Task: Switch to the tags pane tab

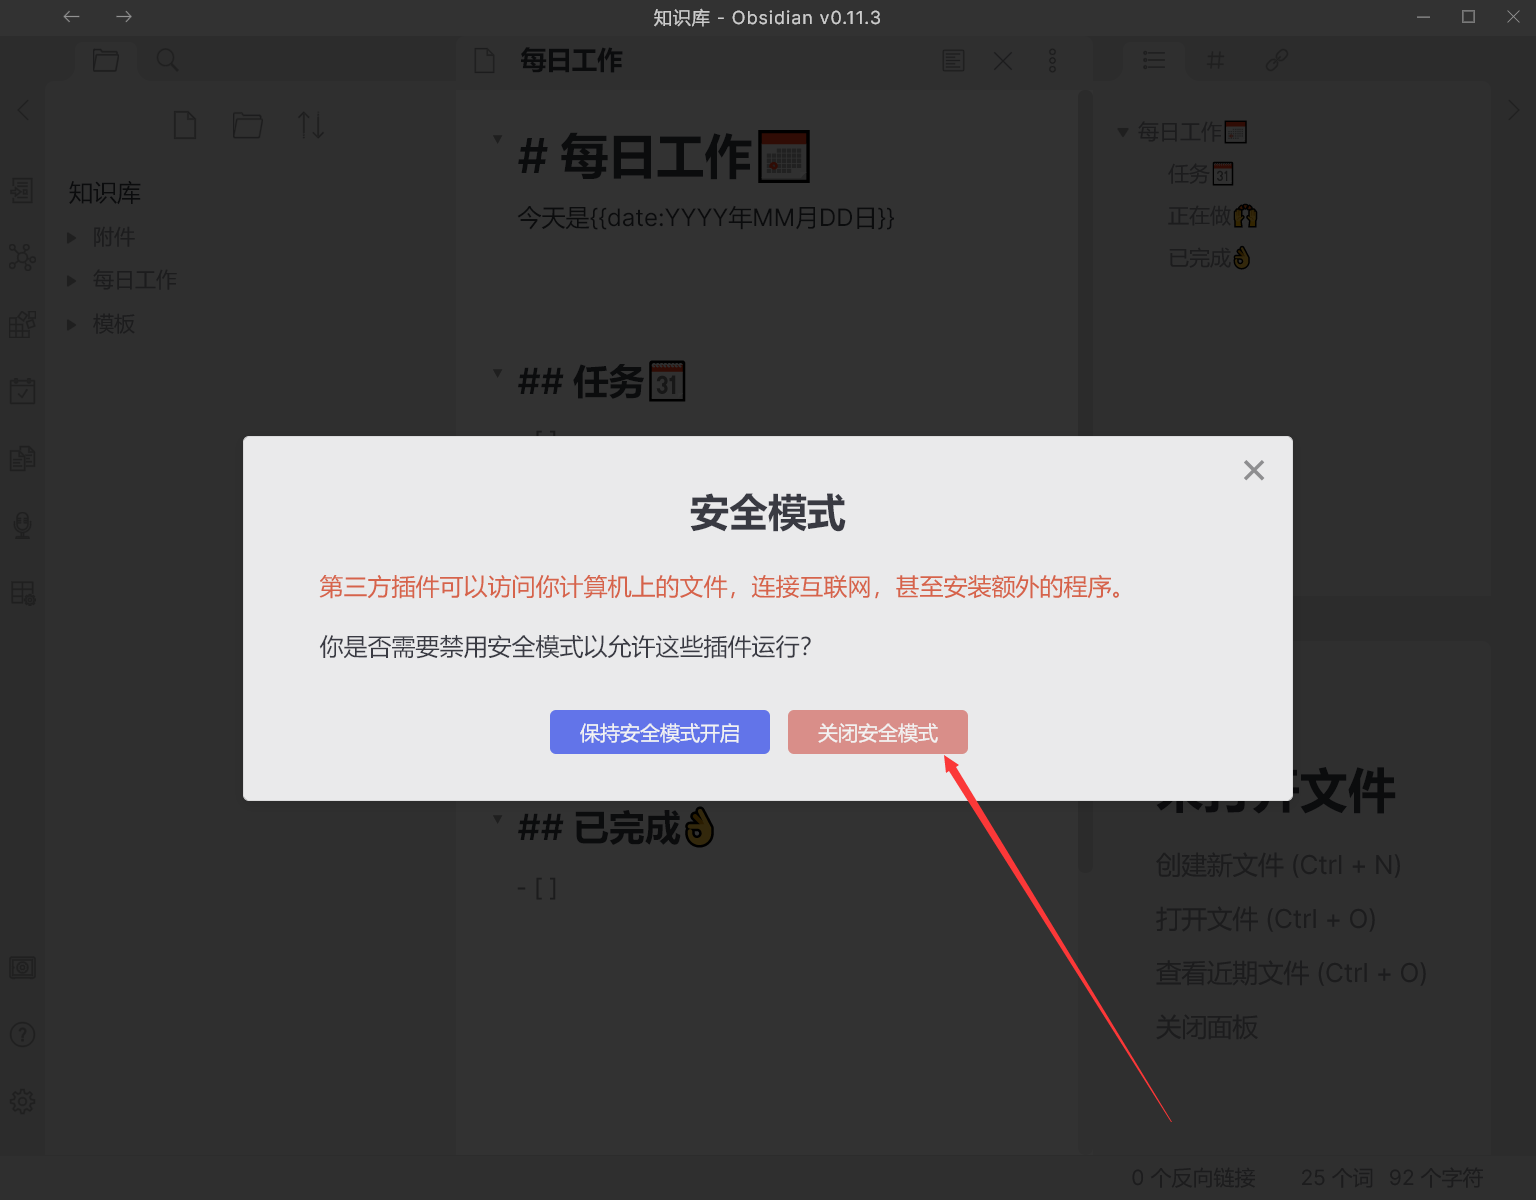Action: coord(1215,60)
